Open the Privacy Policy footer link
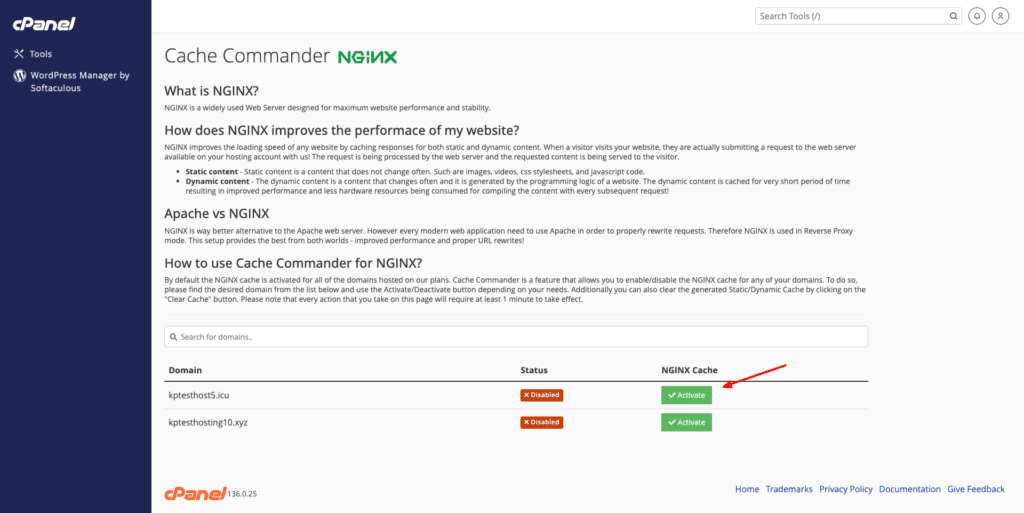The image size is (1024, 513). click(846, 489)
